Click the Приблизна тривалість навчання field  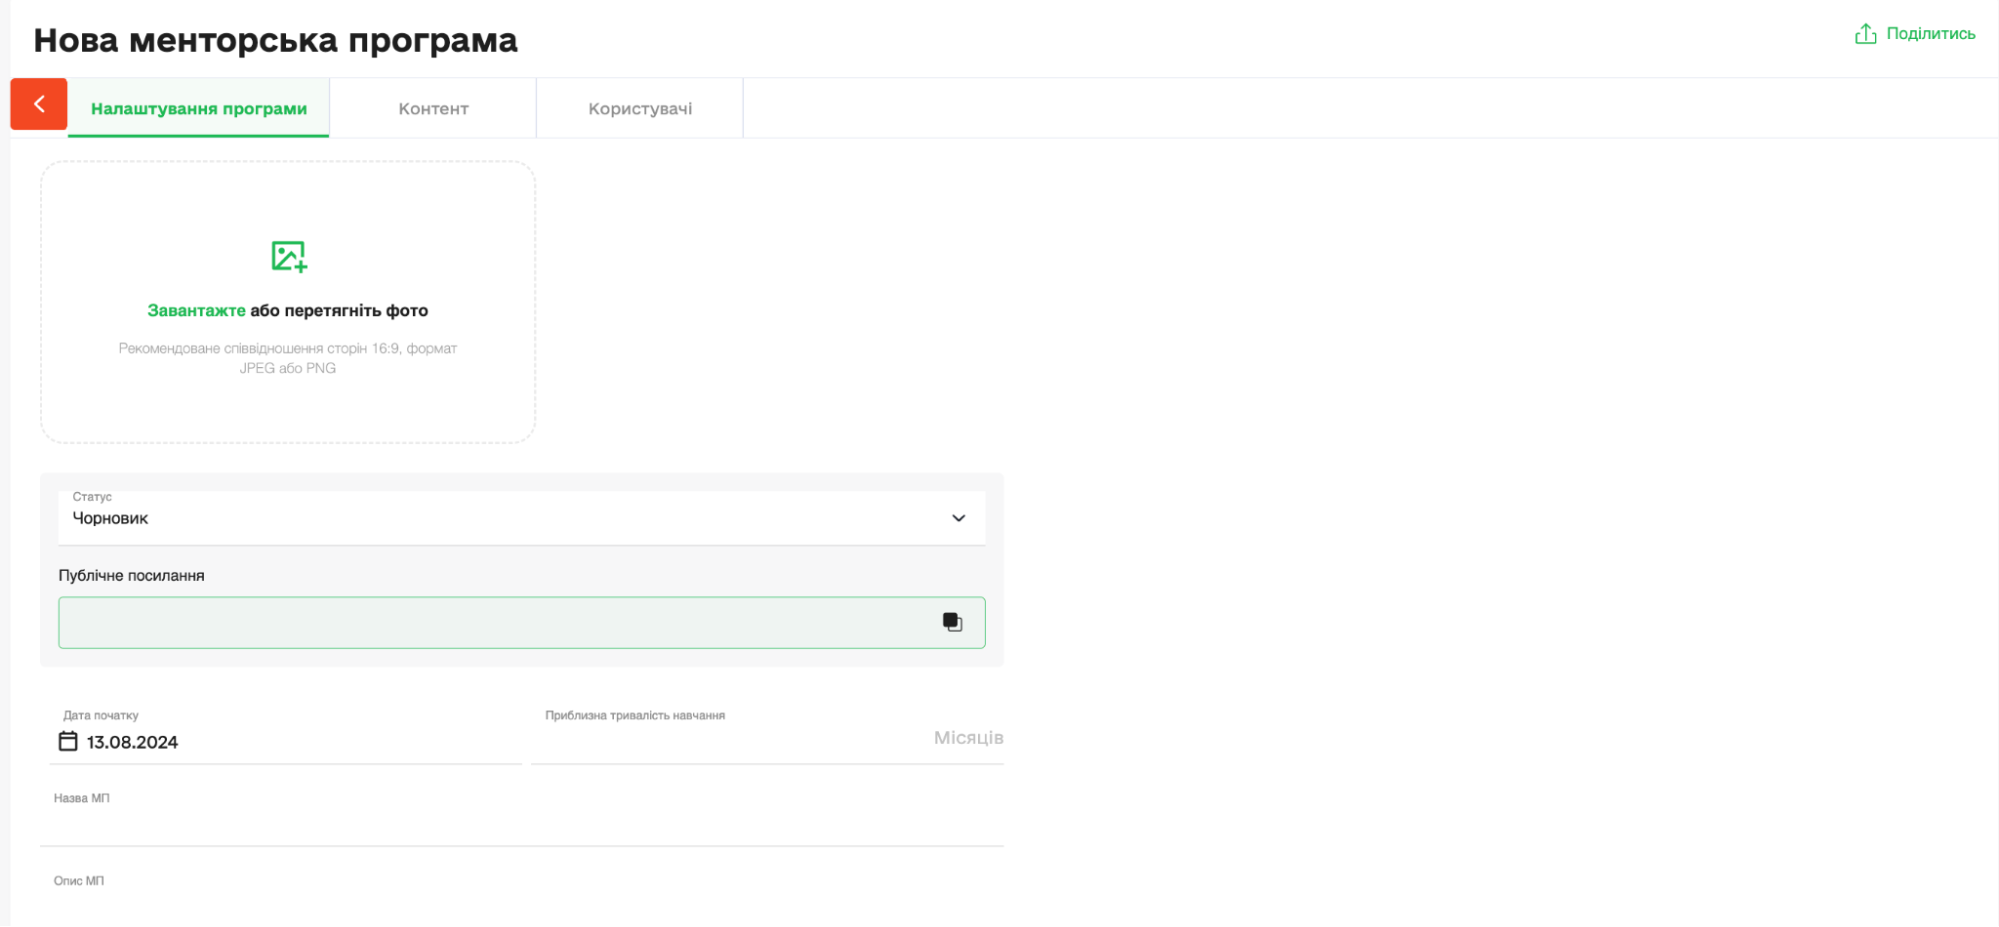point(730,740)
